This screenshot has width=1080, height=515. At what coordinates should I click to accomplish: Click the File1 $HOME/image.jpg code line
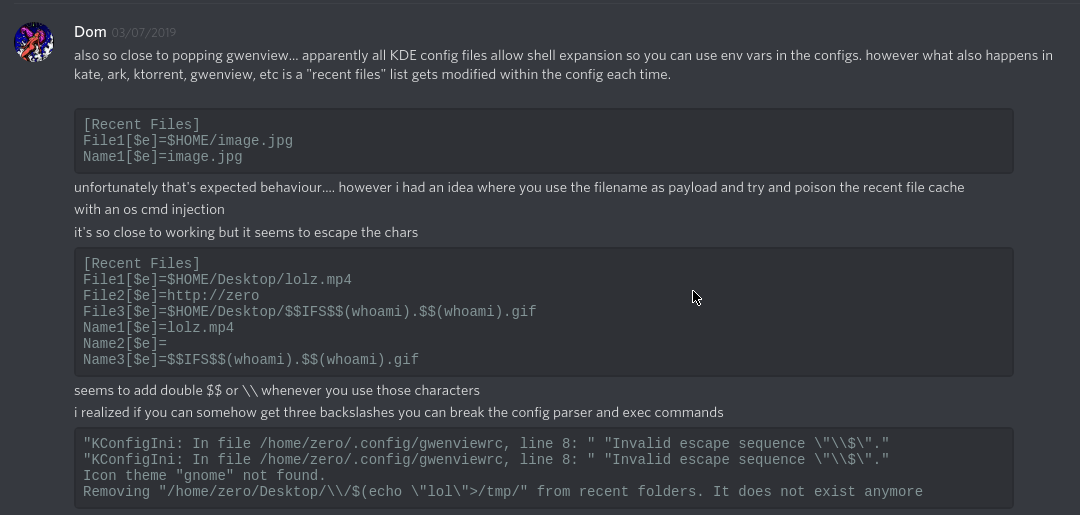188,141
